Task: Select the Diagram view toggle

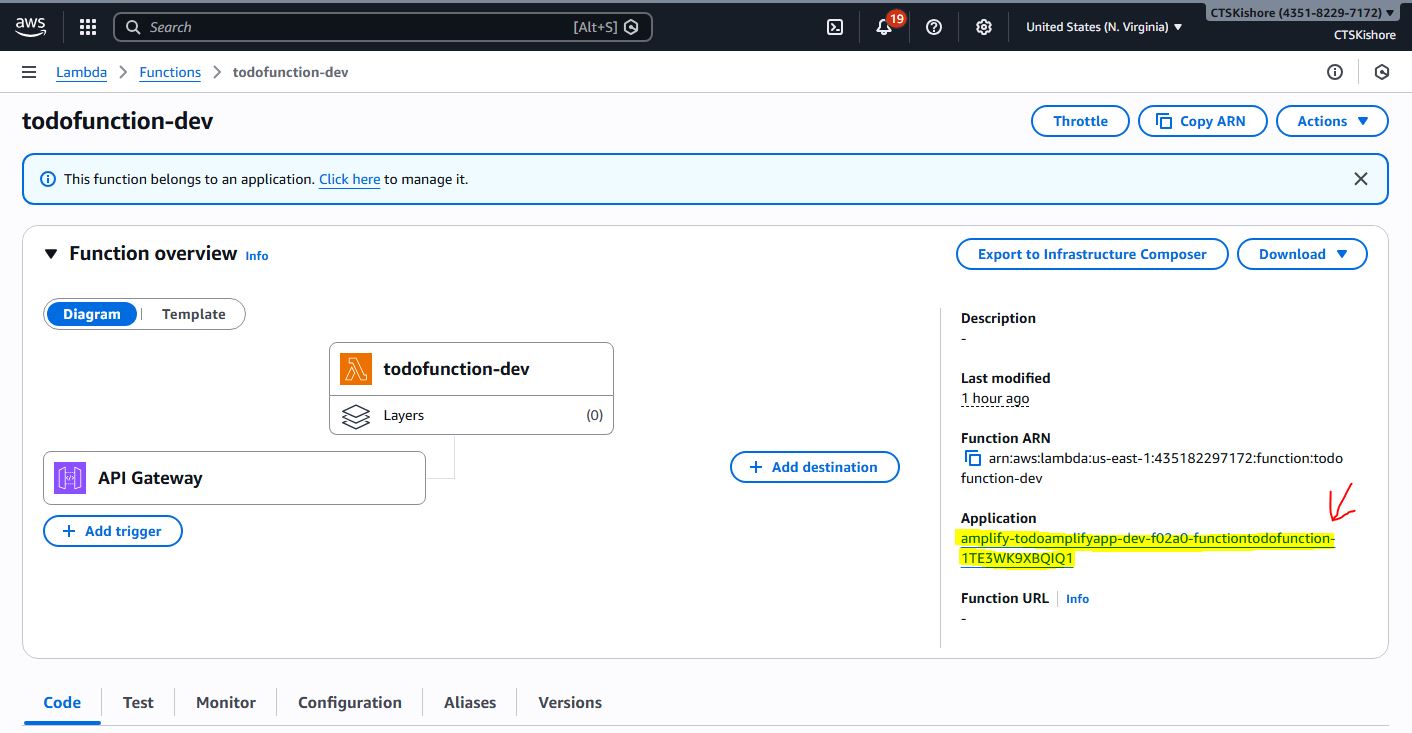Action: [x=92, y=314]
